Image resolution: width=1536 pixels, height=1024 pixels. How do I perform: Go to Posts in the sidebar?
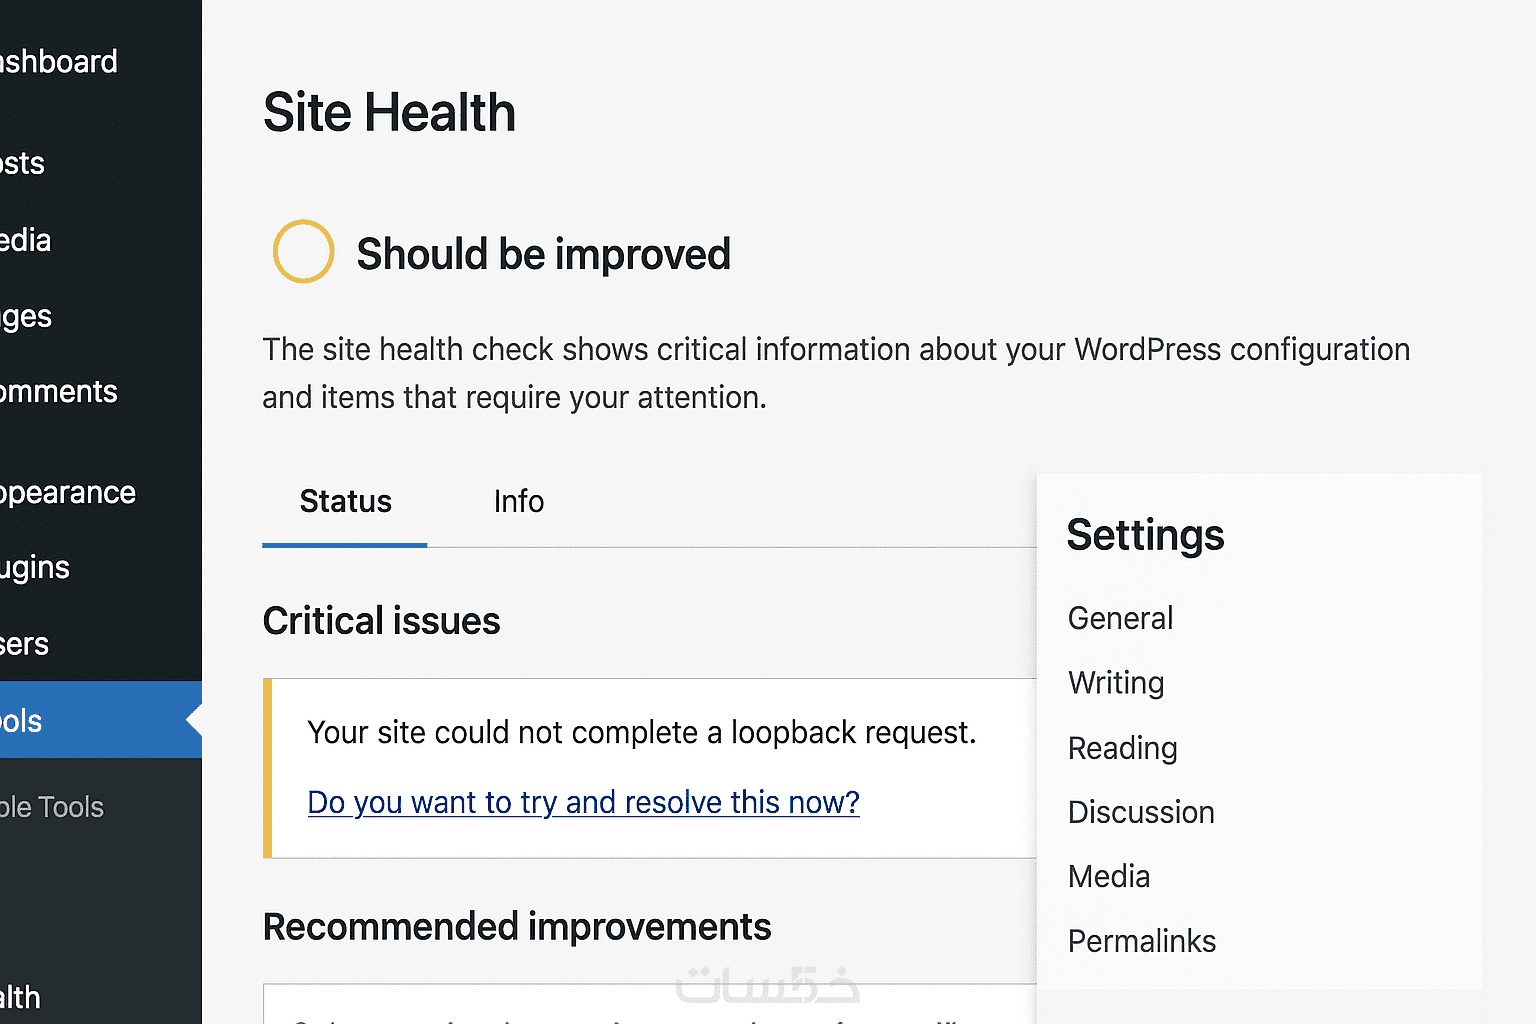[23, 163]
